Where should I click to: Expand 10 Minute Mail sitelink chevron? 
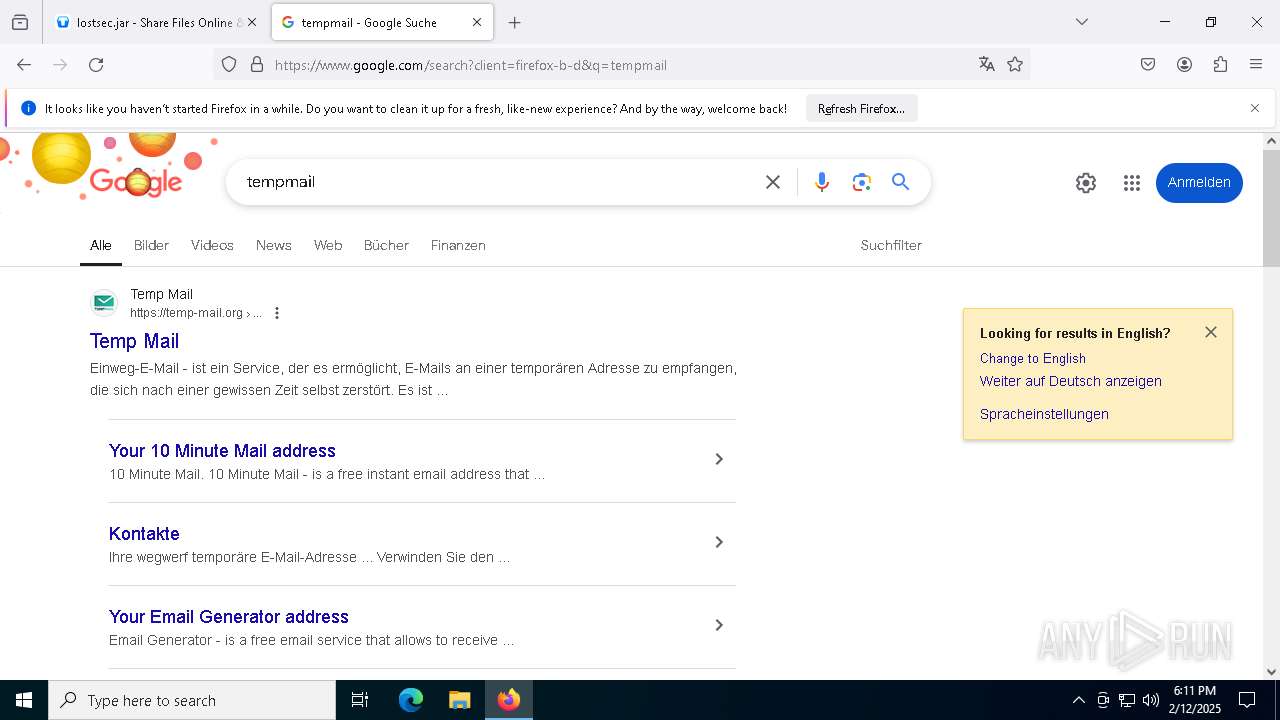click(718, 459)
